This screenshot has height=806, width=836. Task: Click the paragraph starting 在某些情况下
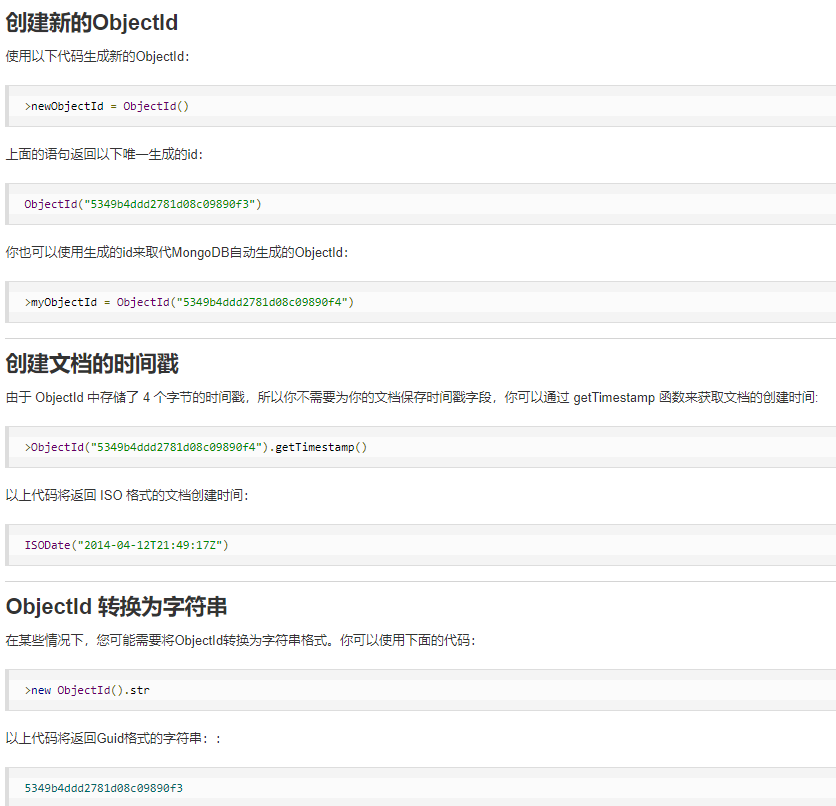(240, 640)
